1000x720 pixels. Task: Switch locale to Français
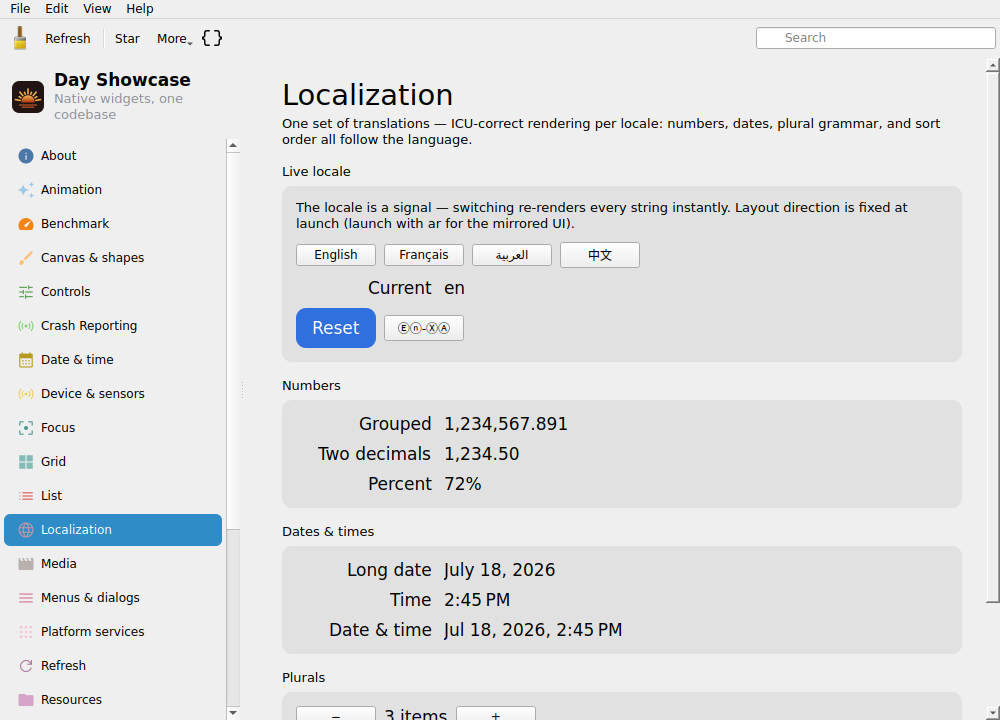click(423, 255)
